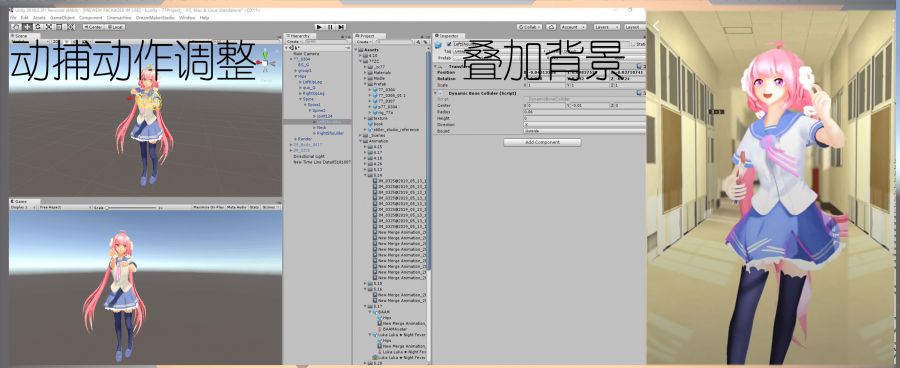The height and width of the screenshot is (368, 900).
Task: Select the Assets root folder
Action: (x=371, y=50)
